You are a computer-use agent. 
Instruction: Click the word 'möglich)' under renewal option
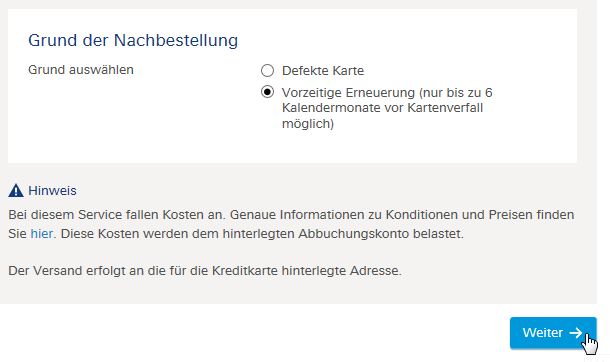(308, 124)
